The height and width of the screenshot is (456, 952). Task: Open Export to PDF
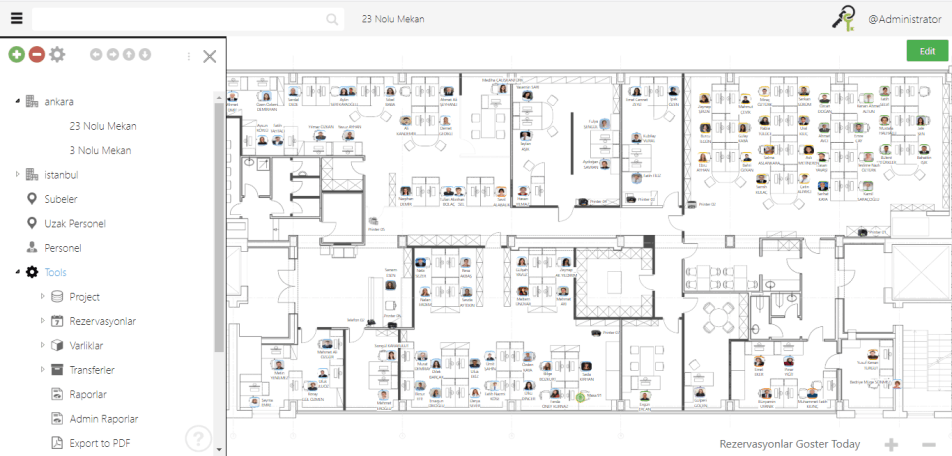coord(100,443)
